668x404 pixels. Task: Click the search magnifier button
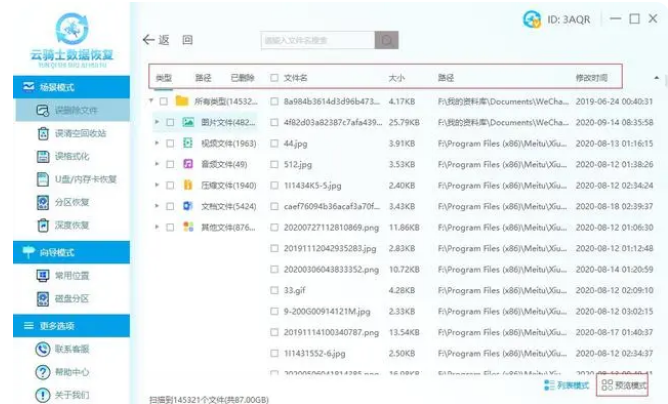point(386,40)
